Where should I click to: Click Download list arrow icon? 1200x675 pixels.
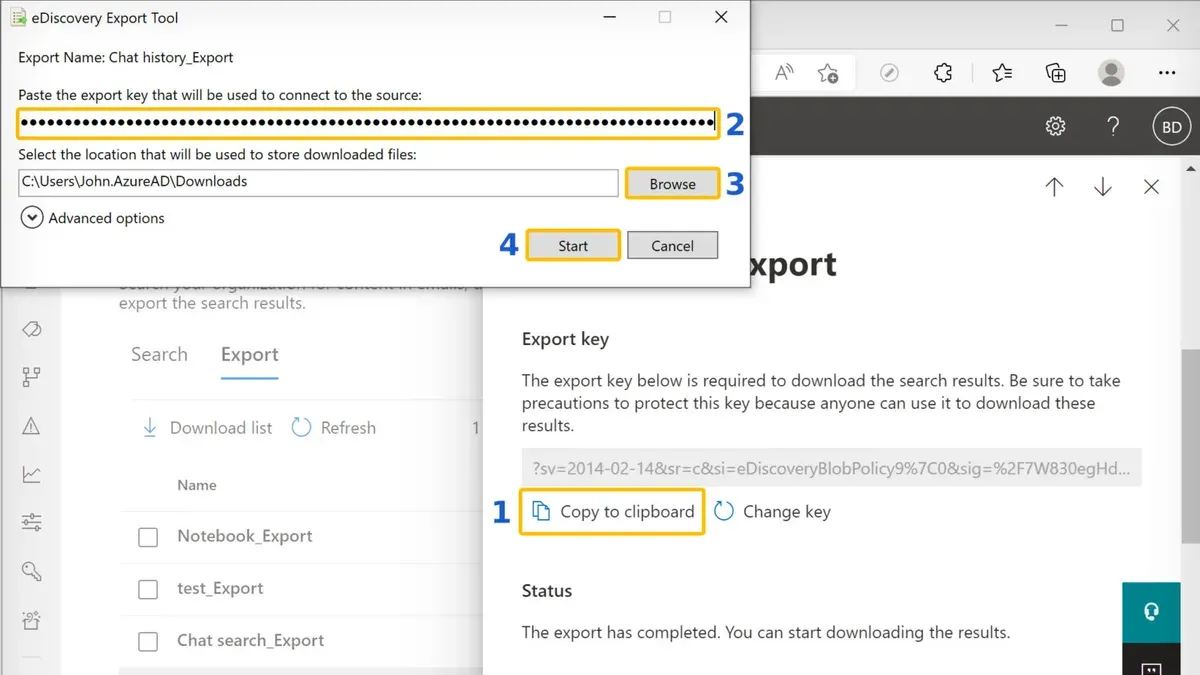click(x=150, y=428)
